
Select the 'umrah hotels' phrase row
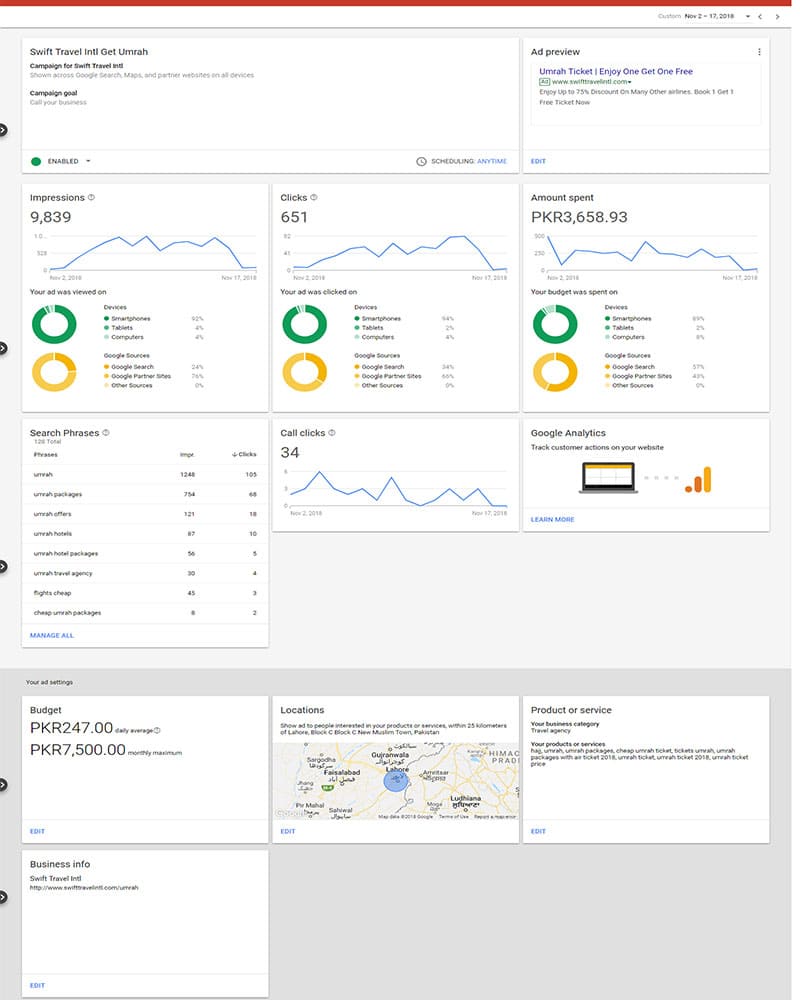pyautogui.click(x=145, y=534)
